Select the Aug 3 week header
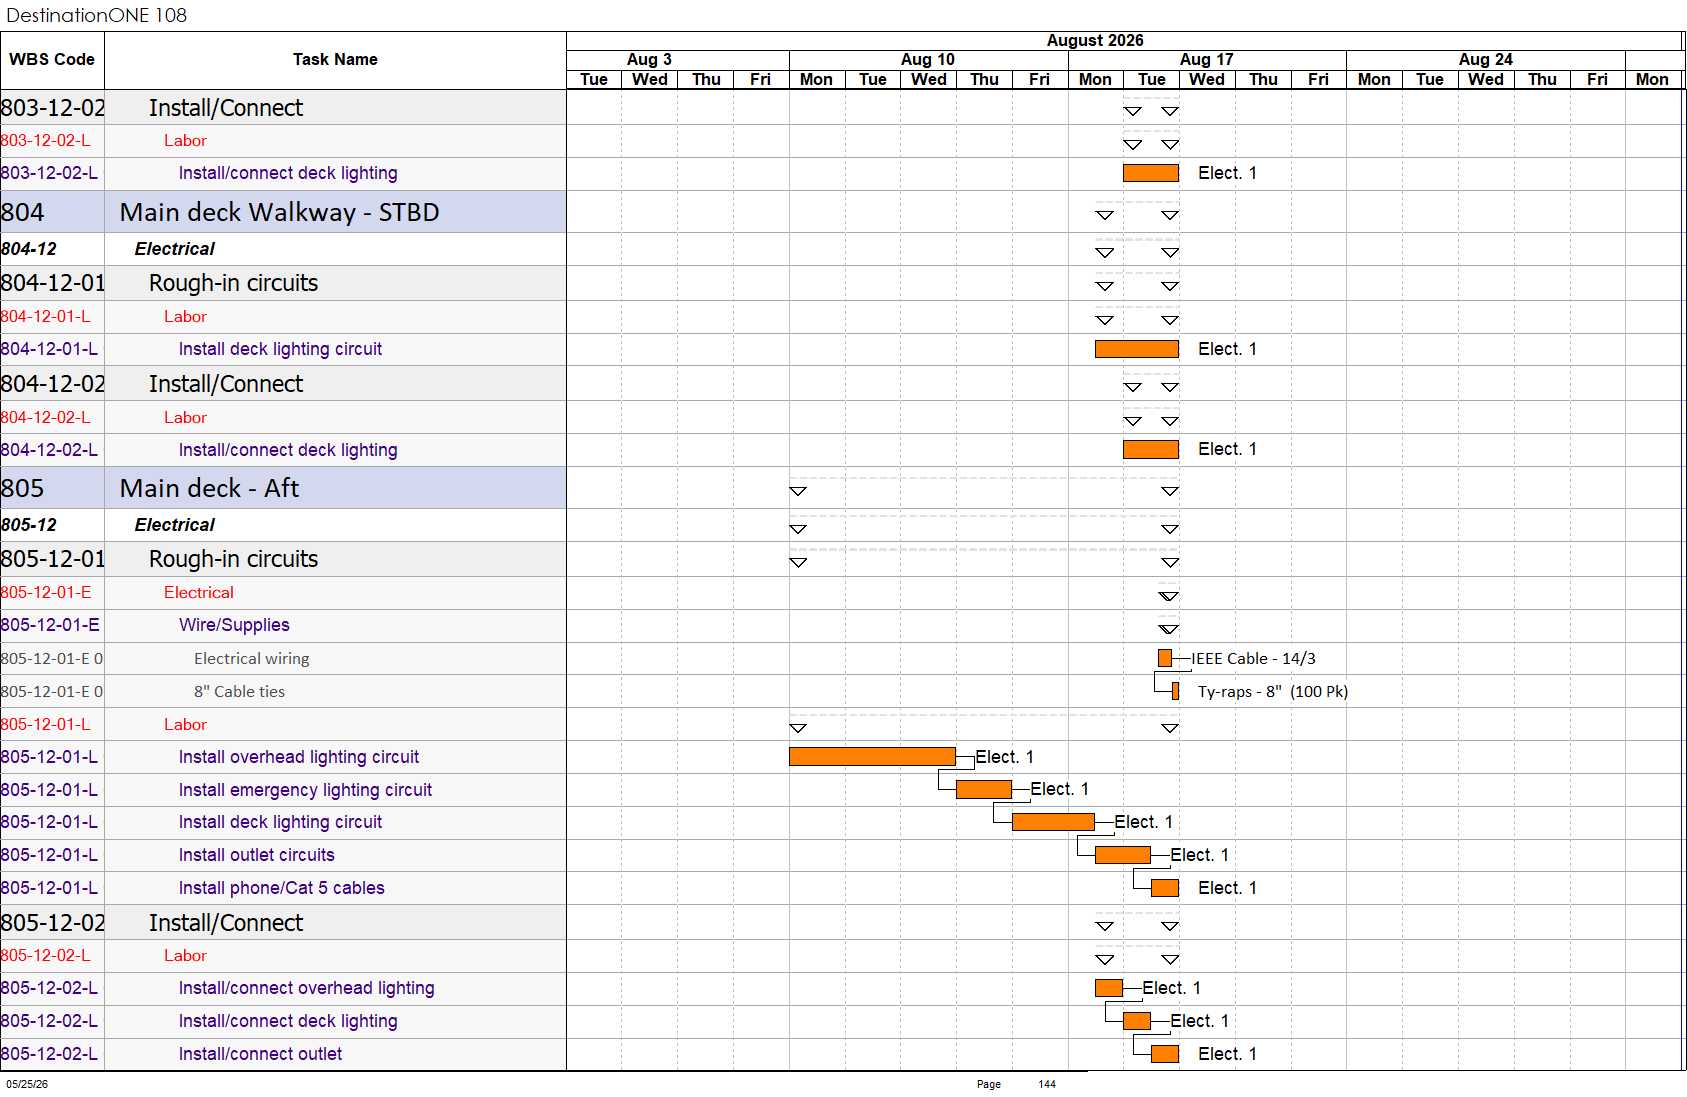1687x1097 pixels. pos(649,60)
